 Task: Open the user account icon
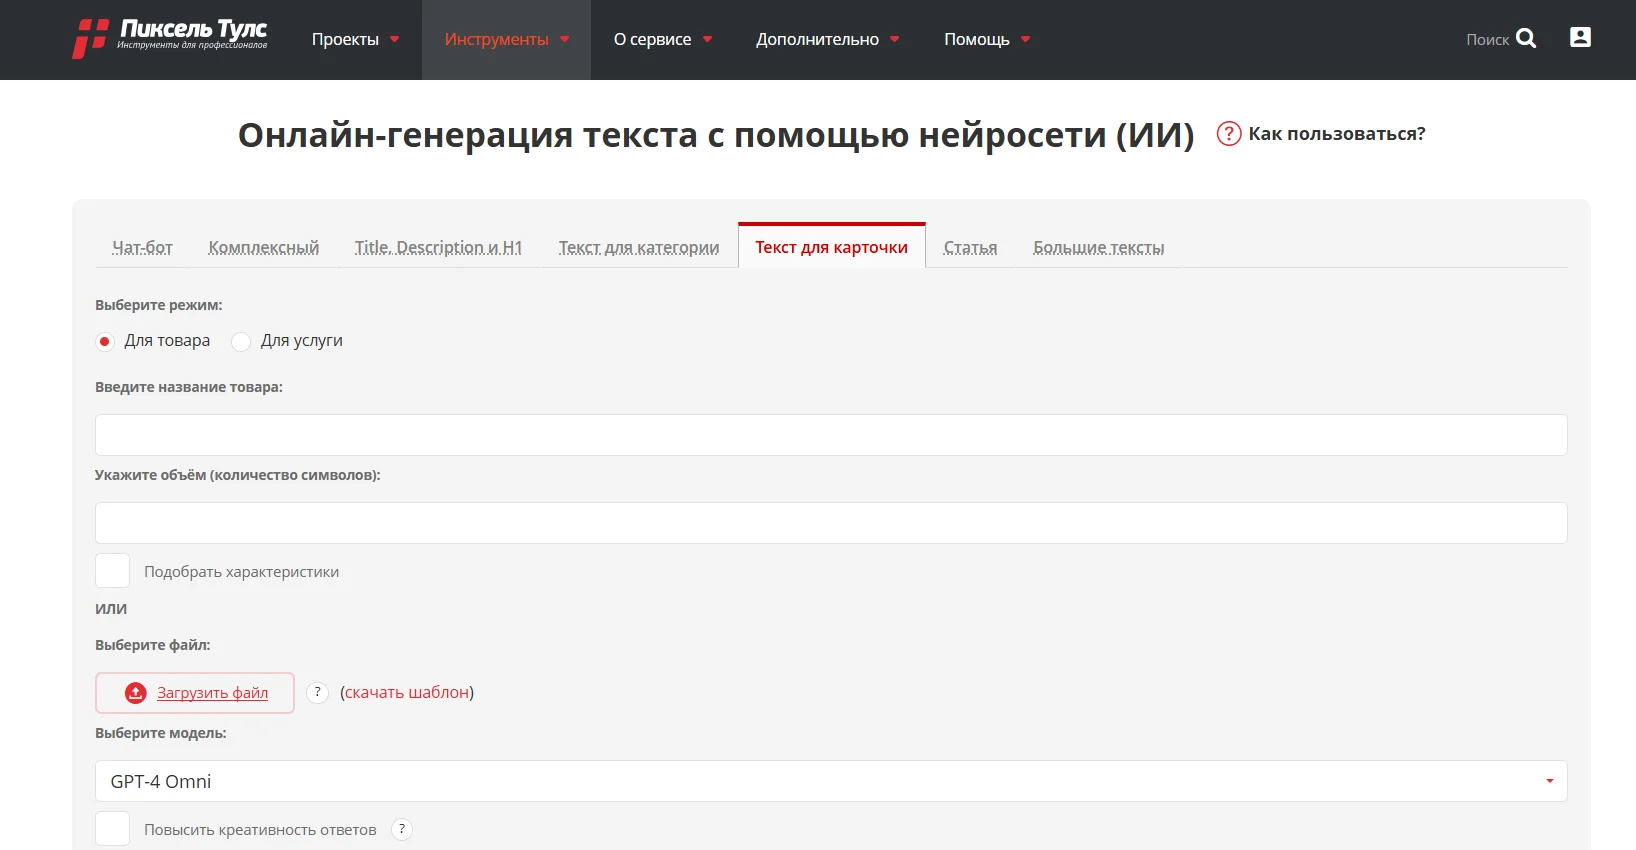point(1580,37)
